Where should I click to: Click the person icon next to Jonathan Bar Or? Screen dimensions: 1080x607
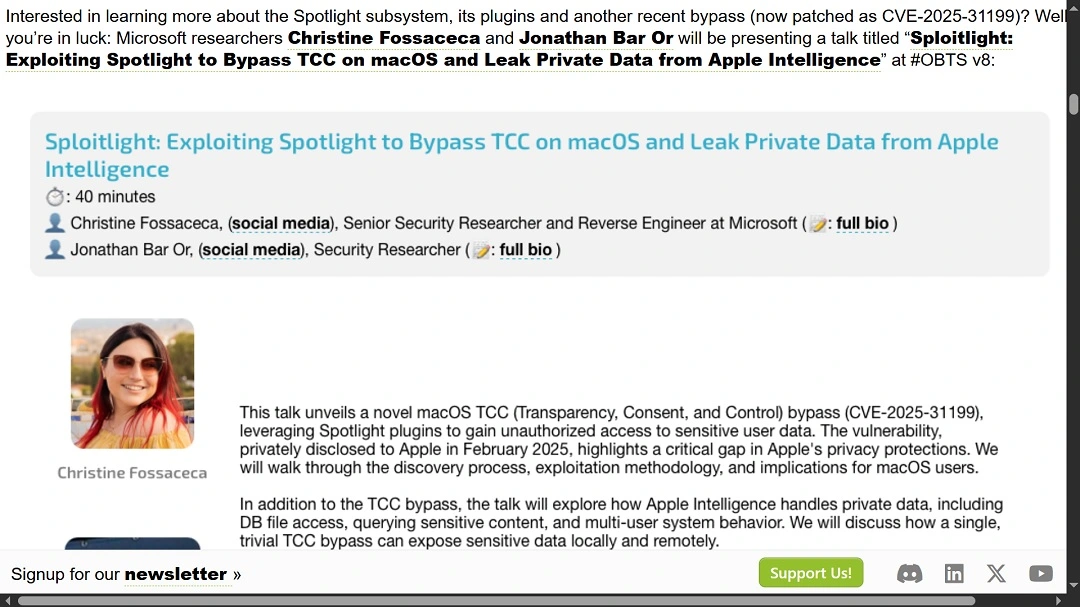click(x=54, y=249)
